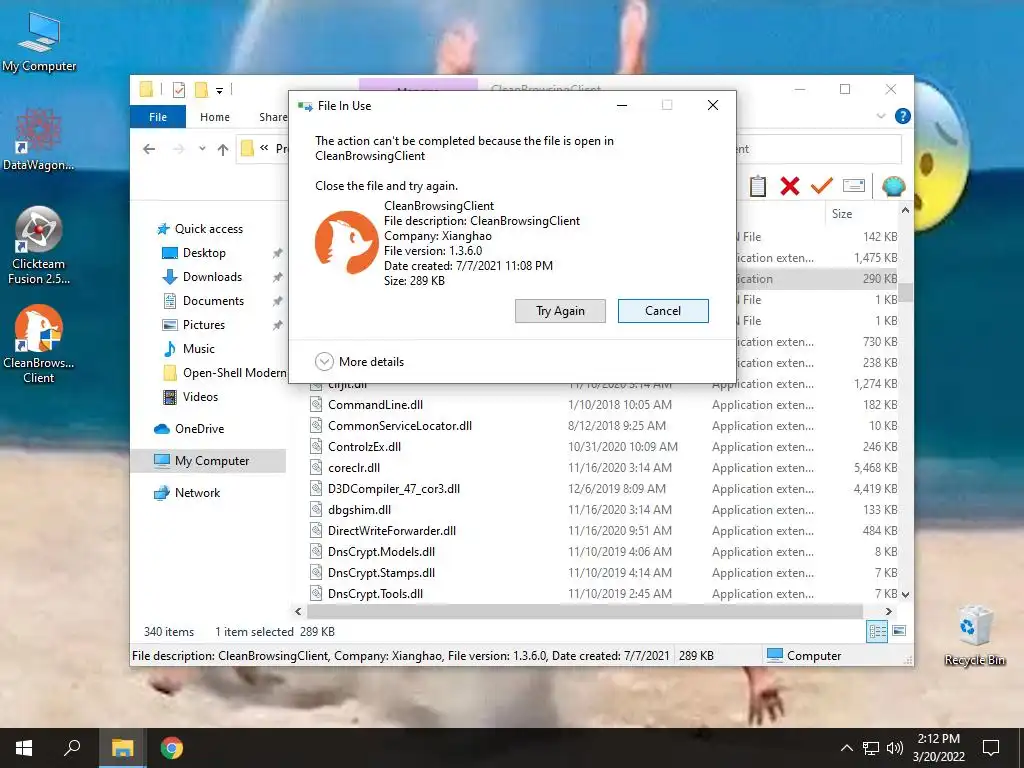Select the coreclr.dll file
The width and height of the screenshot is (1024, 768).
[354, 468]
